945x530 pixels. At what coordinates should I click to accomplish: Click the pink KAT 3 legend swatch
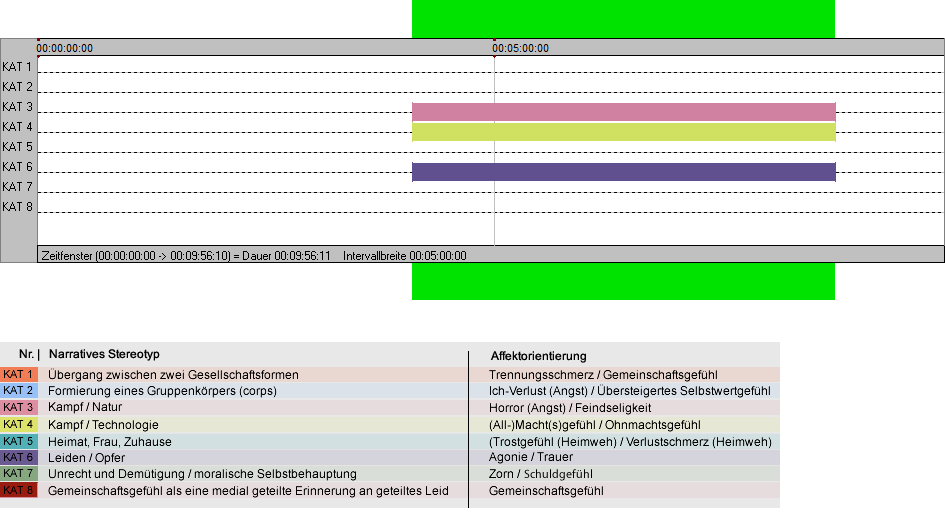(19, 408)
